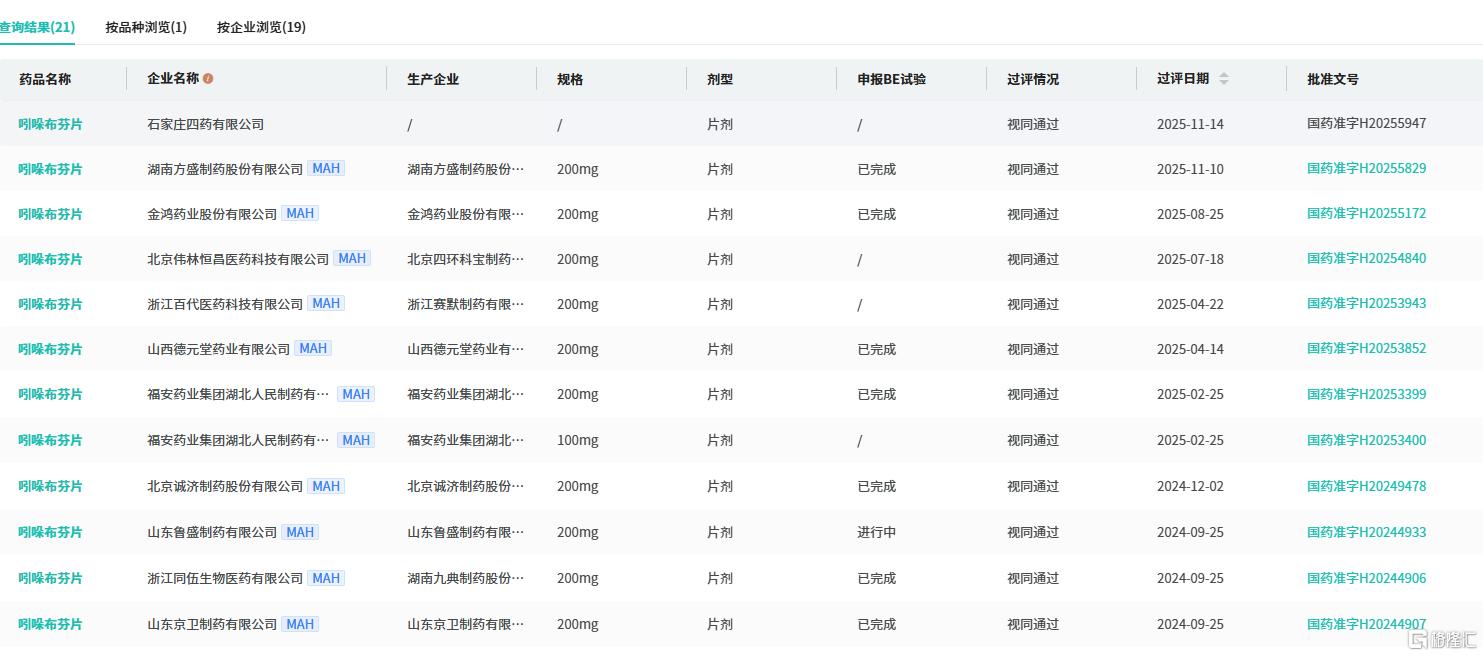The height and width of the screenshot is (656, 1483).
Task: Open approval number 国药准字H20249478
Action: [1366, 486]
